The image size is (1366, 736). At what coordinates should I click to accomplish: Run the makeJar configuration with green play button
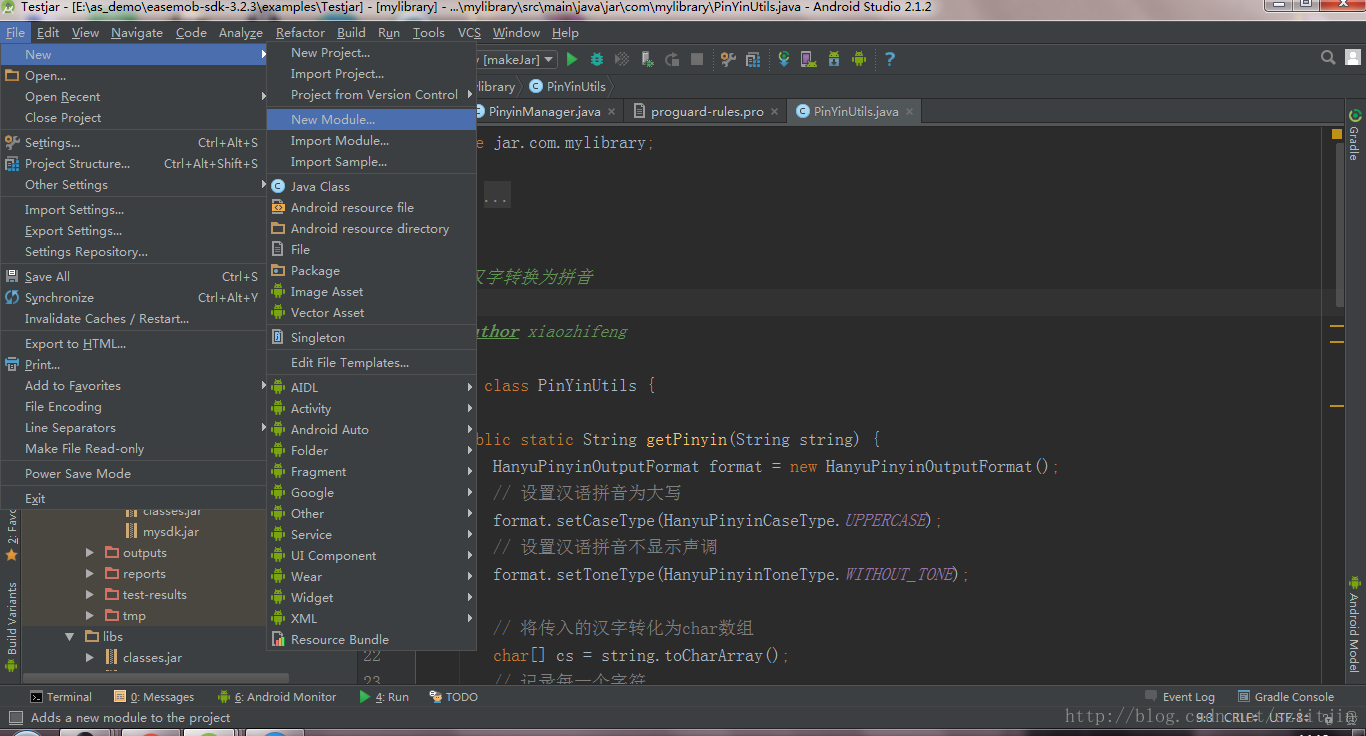[572, 59]
